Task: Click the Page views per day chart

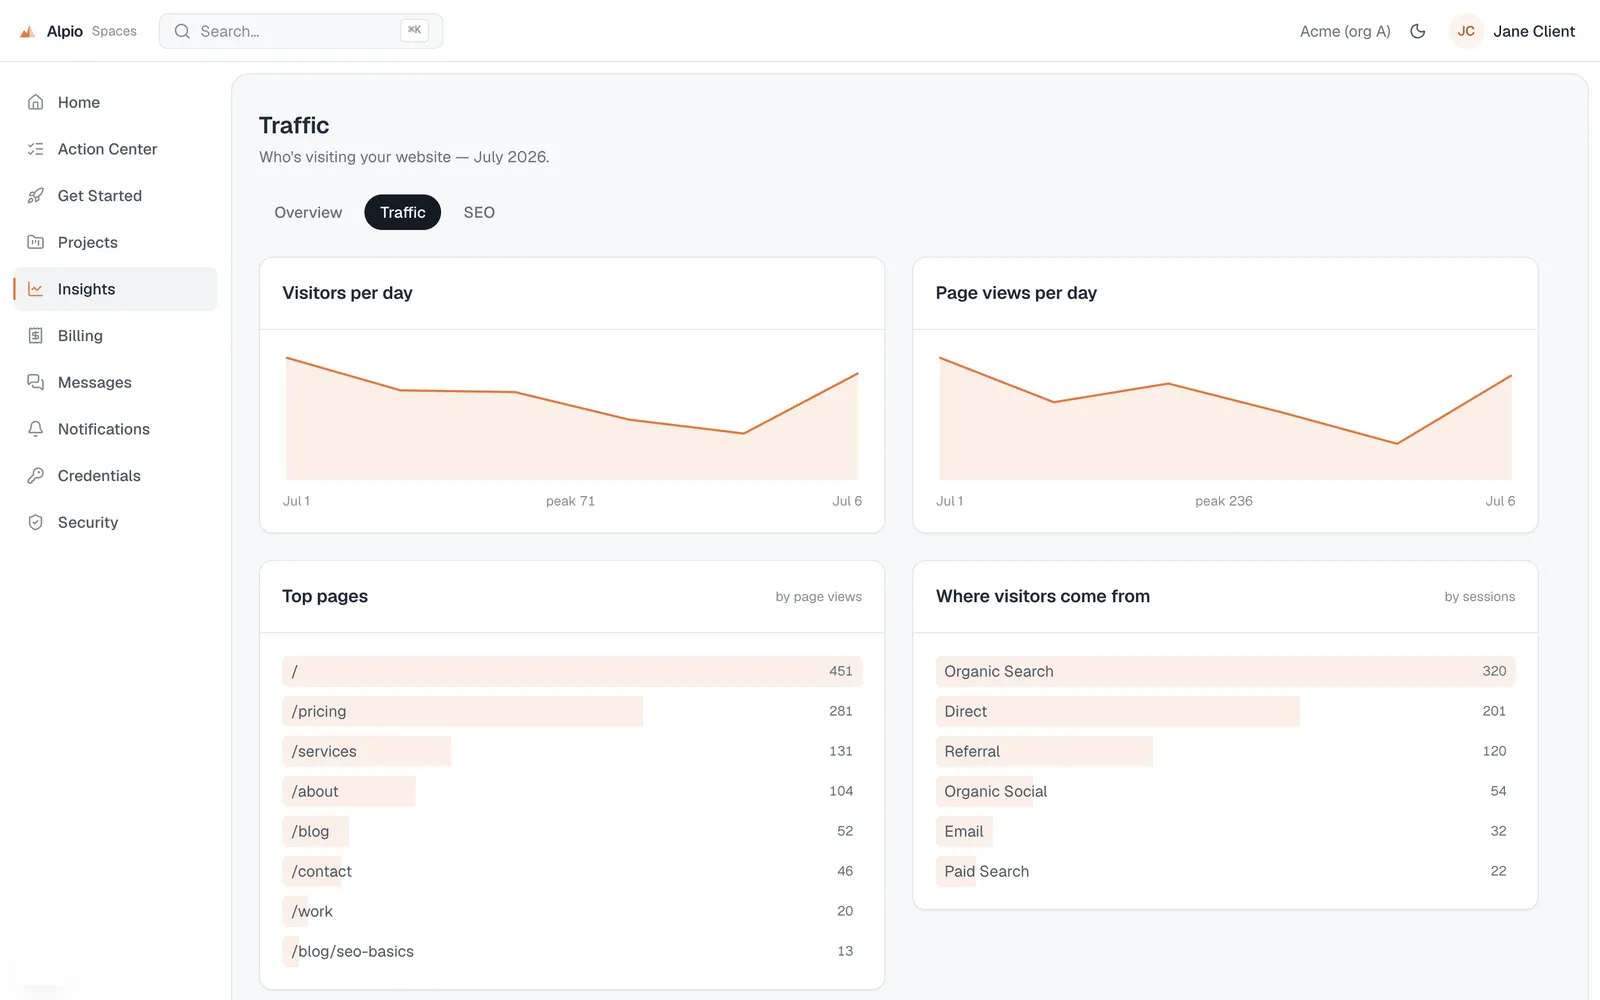Action: (x=1225, y=418)
